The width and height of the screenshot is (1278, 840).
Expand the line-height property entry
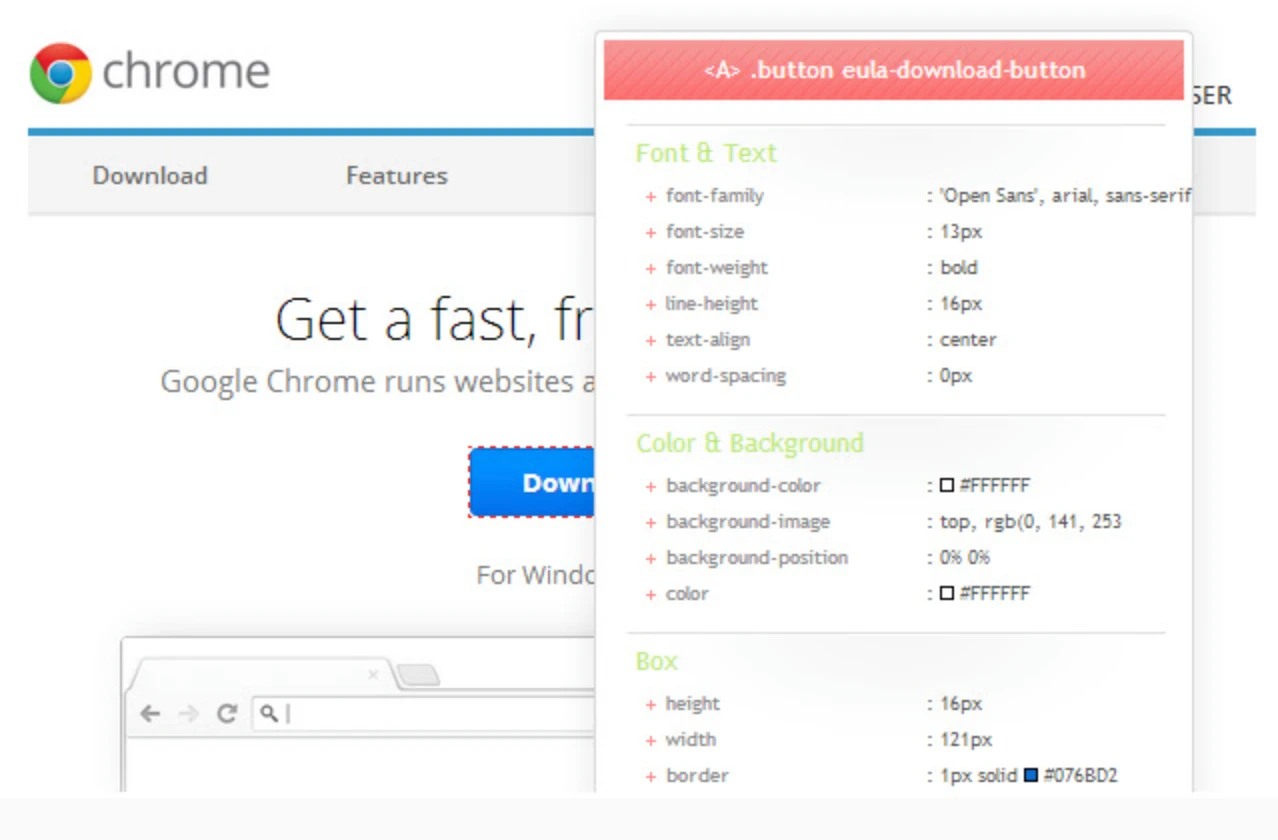(x=651, y=304)
